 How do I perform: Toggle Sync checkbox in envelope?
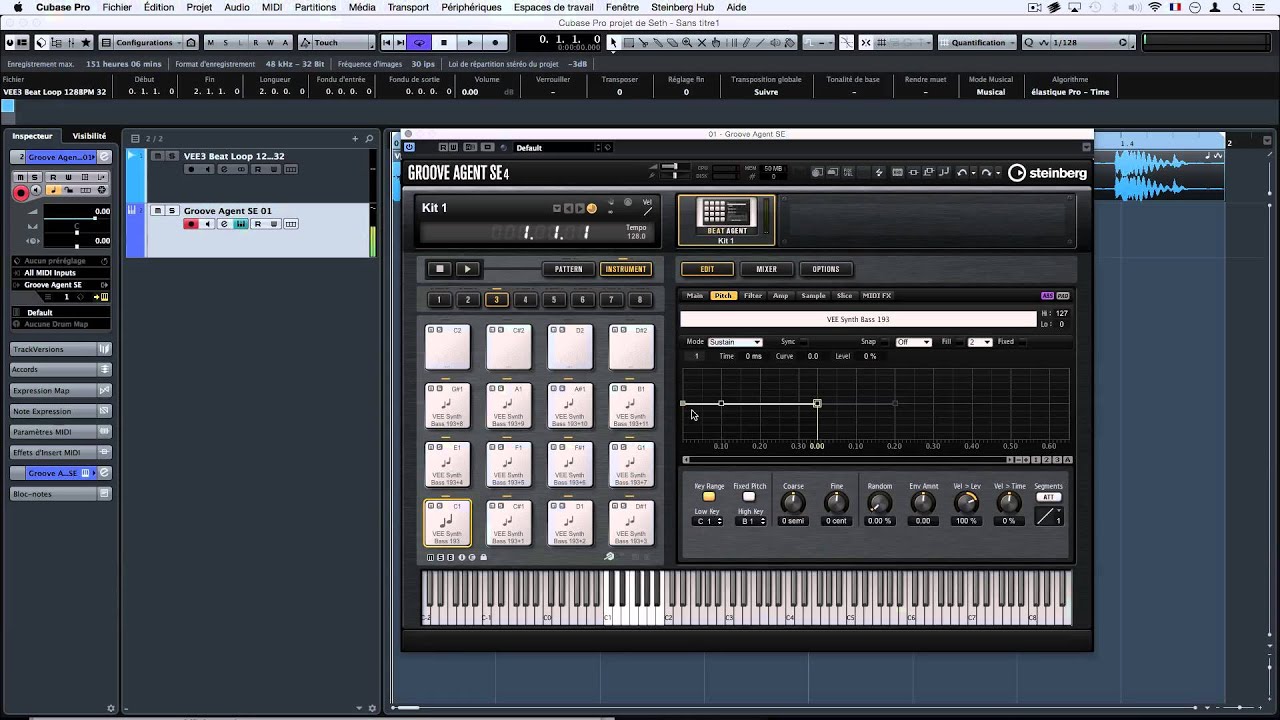pos(803,342)
